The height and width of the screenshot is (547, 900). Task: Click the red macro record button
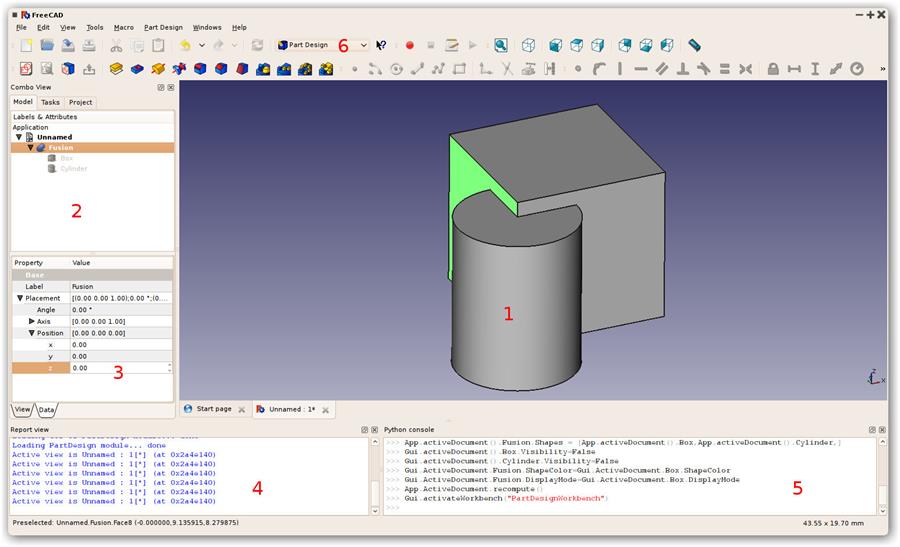pos(409,46)
